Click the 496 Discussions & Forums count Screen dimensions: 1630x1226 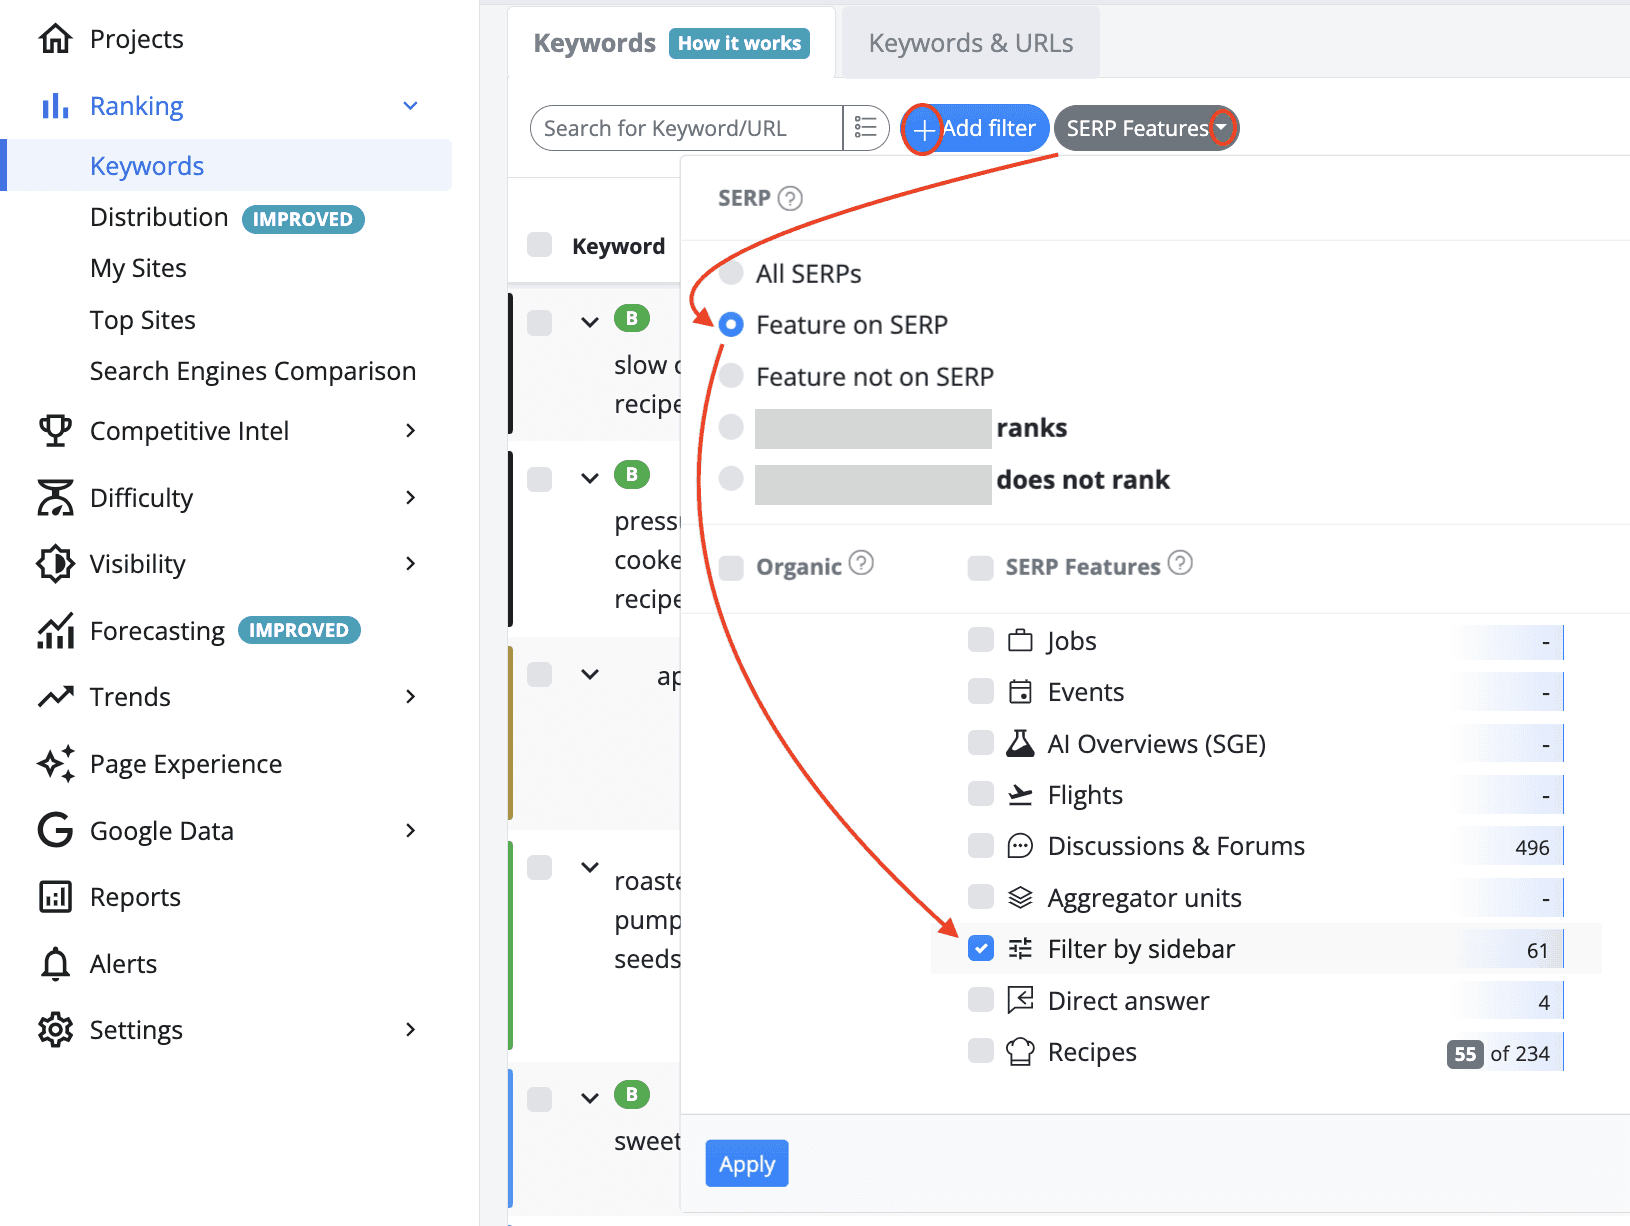1532,847
